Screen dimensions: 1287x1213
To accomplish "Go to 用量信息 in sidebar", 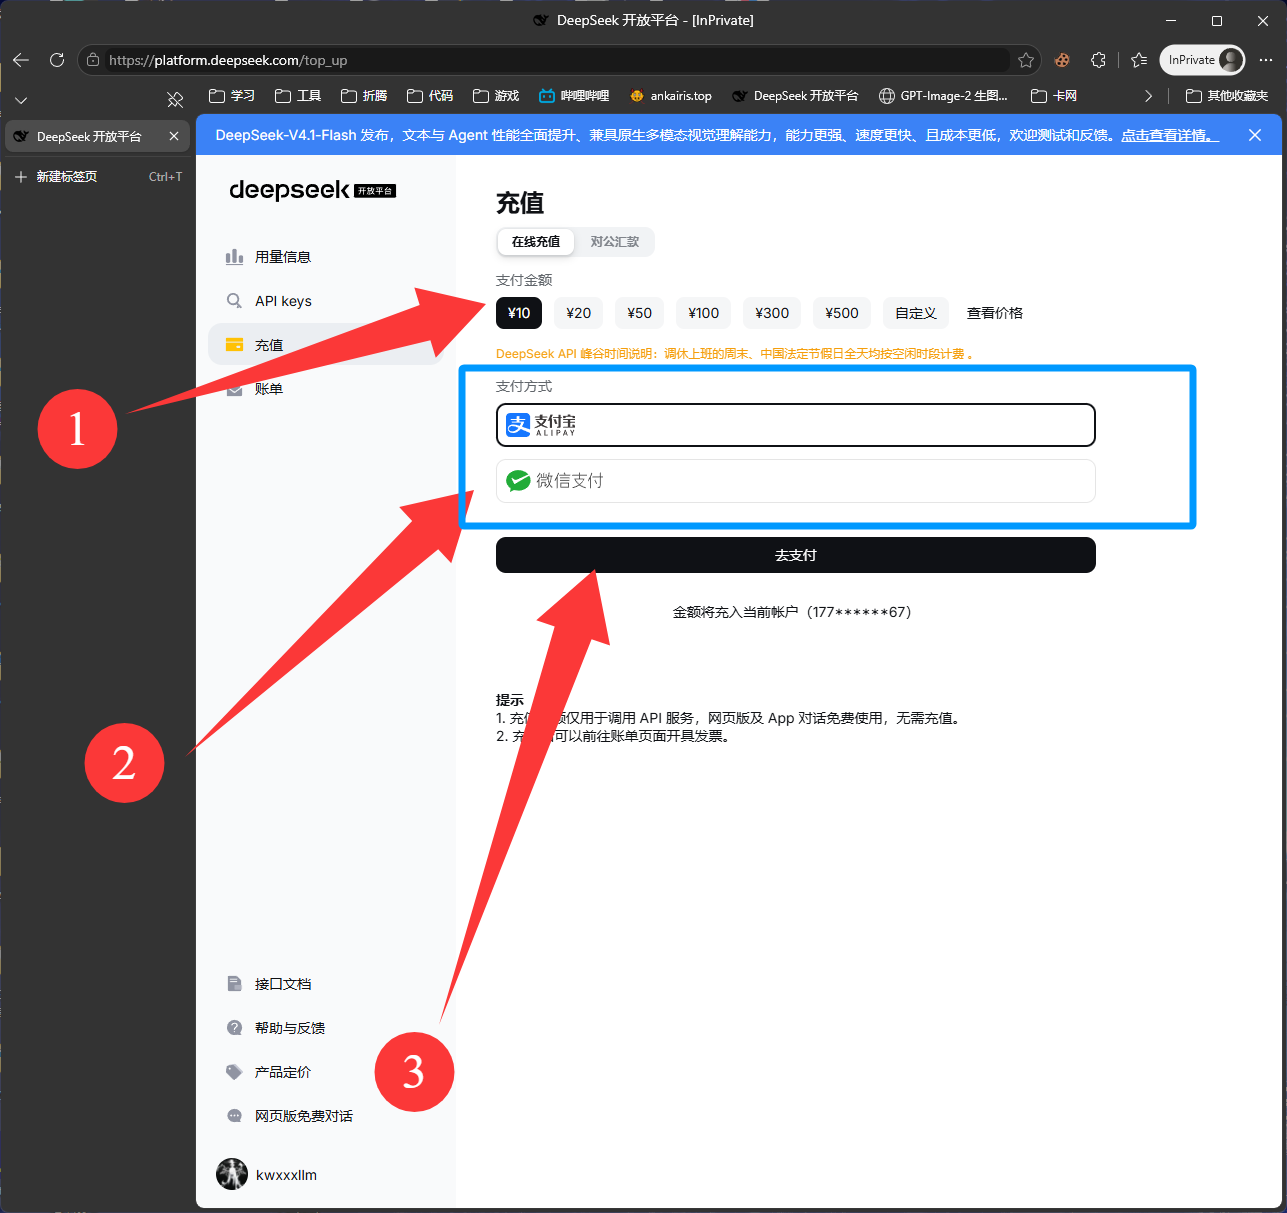I will 326,257.
